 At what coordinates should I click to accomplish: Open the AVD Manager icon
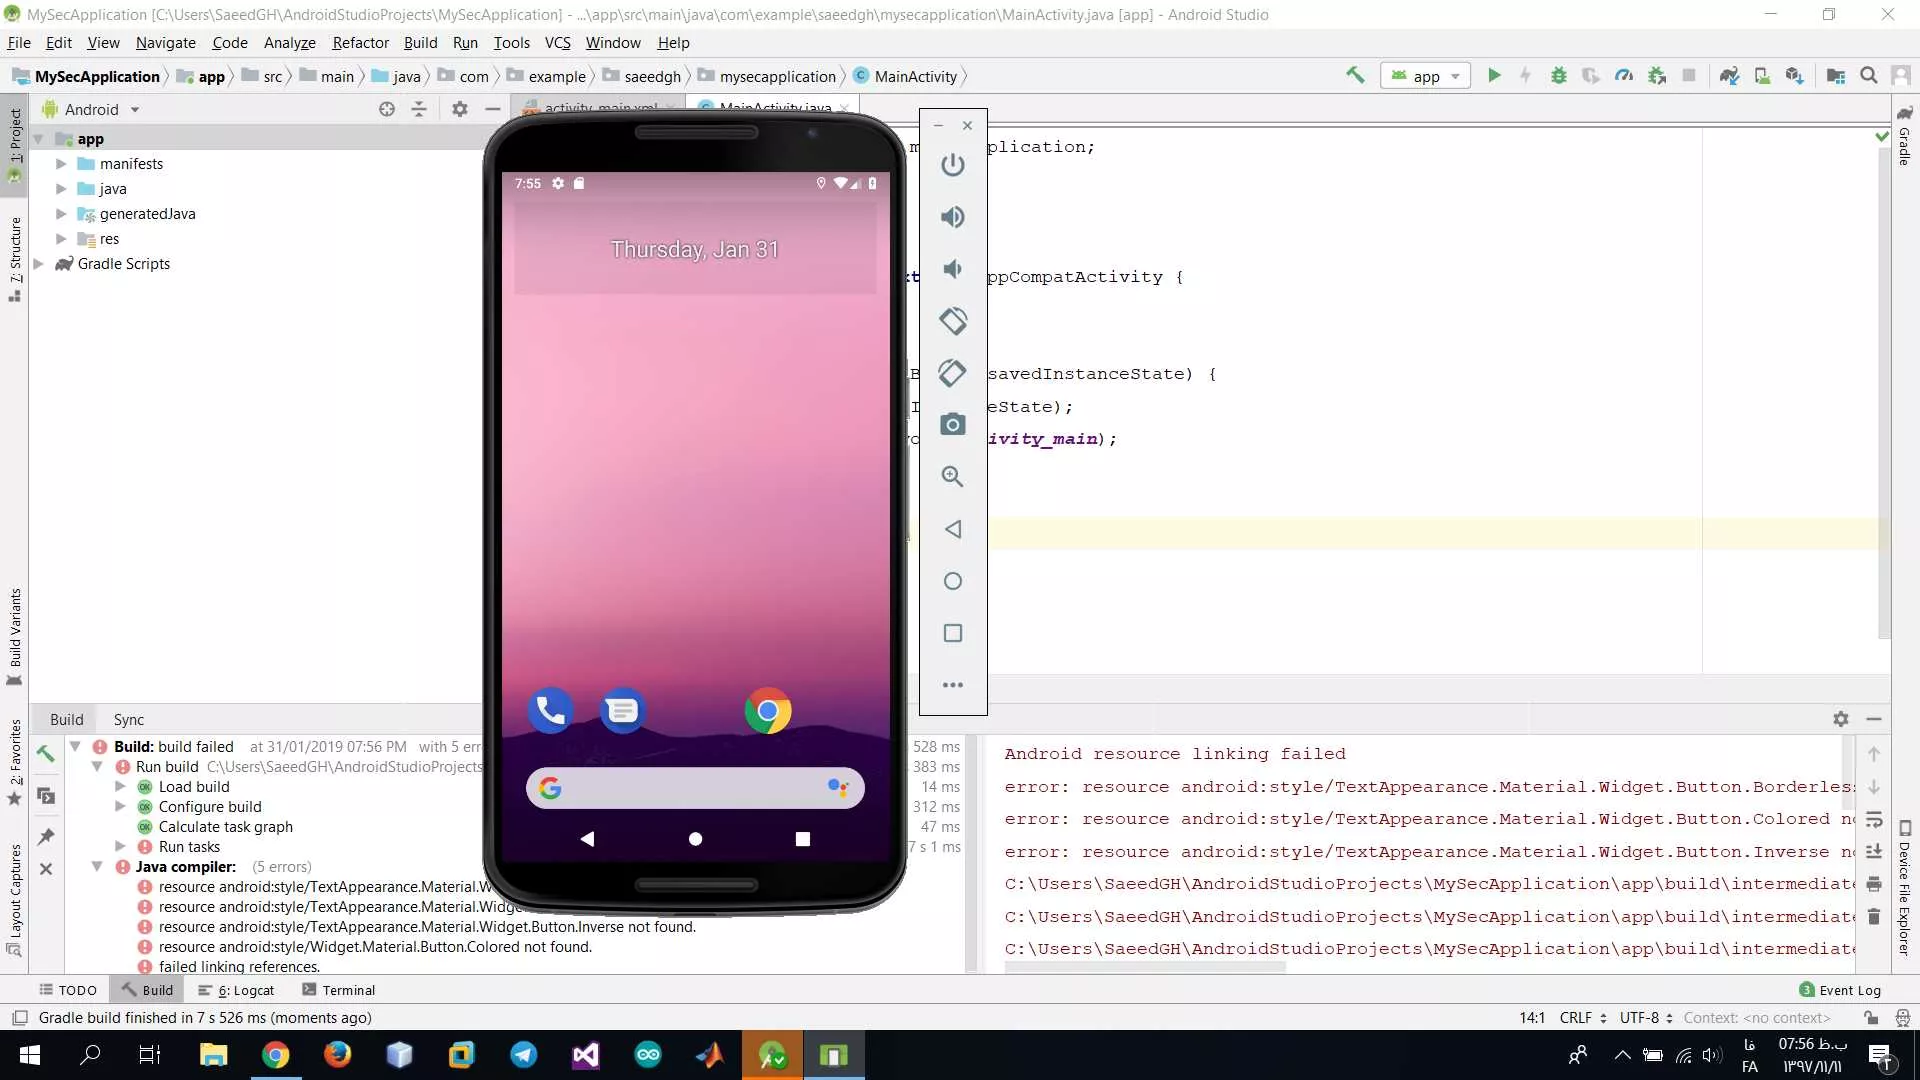pos(1762,75)
